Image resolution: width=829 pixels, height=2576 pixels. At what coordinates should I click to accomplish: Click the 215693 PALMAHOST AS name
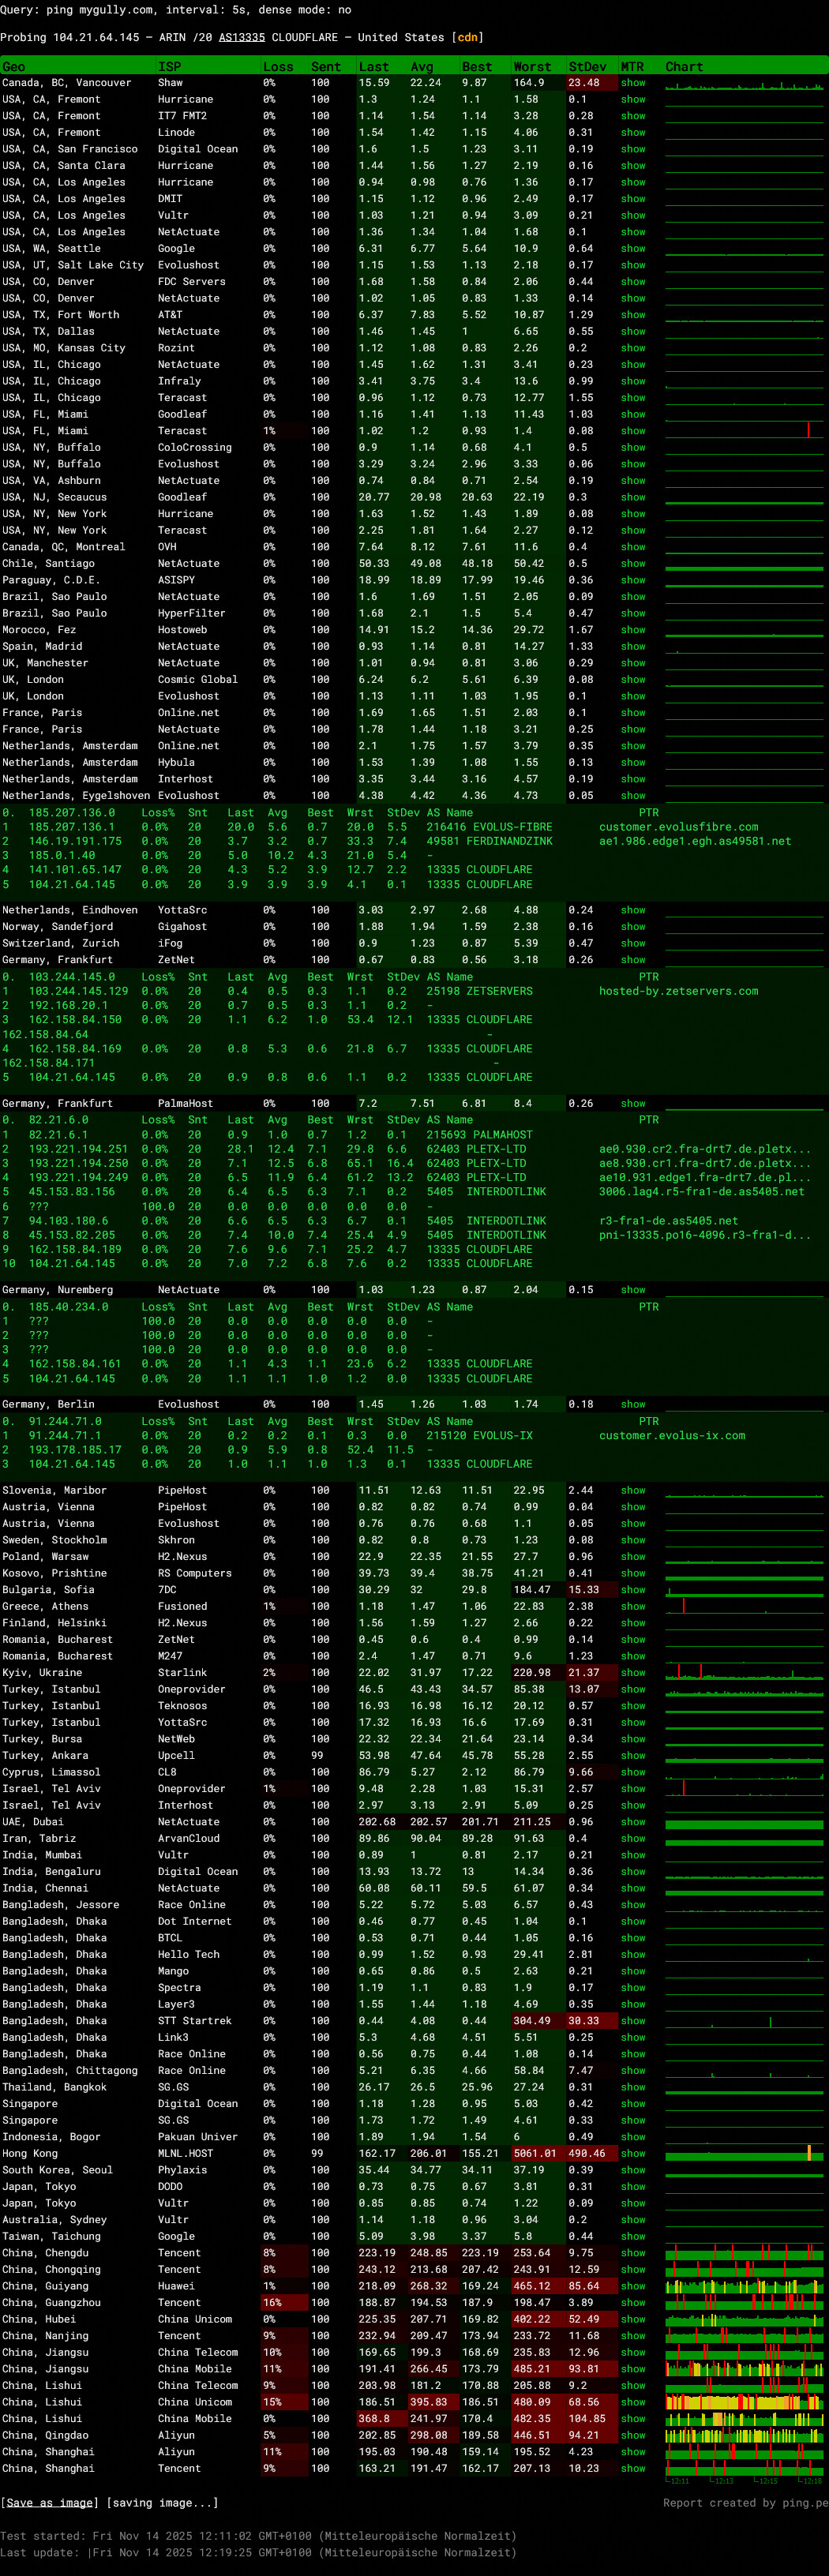point(479,1135)
